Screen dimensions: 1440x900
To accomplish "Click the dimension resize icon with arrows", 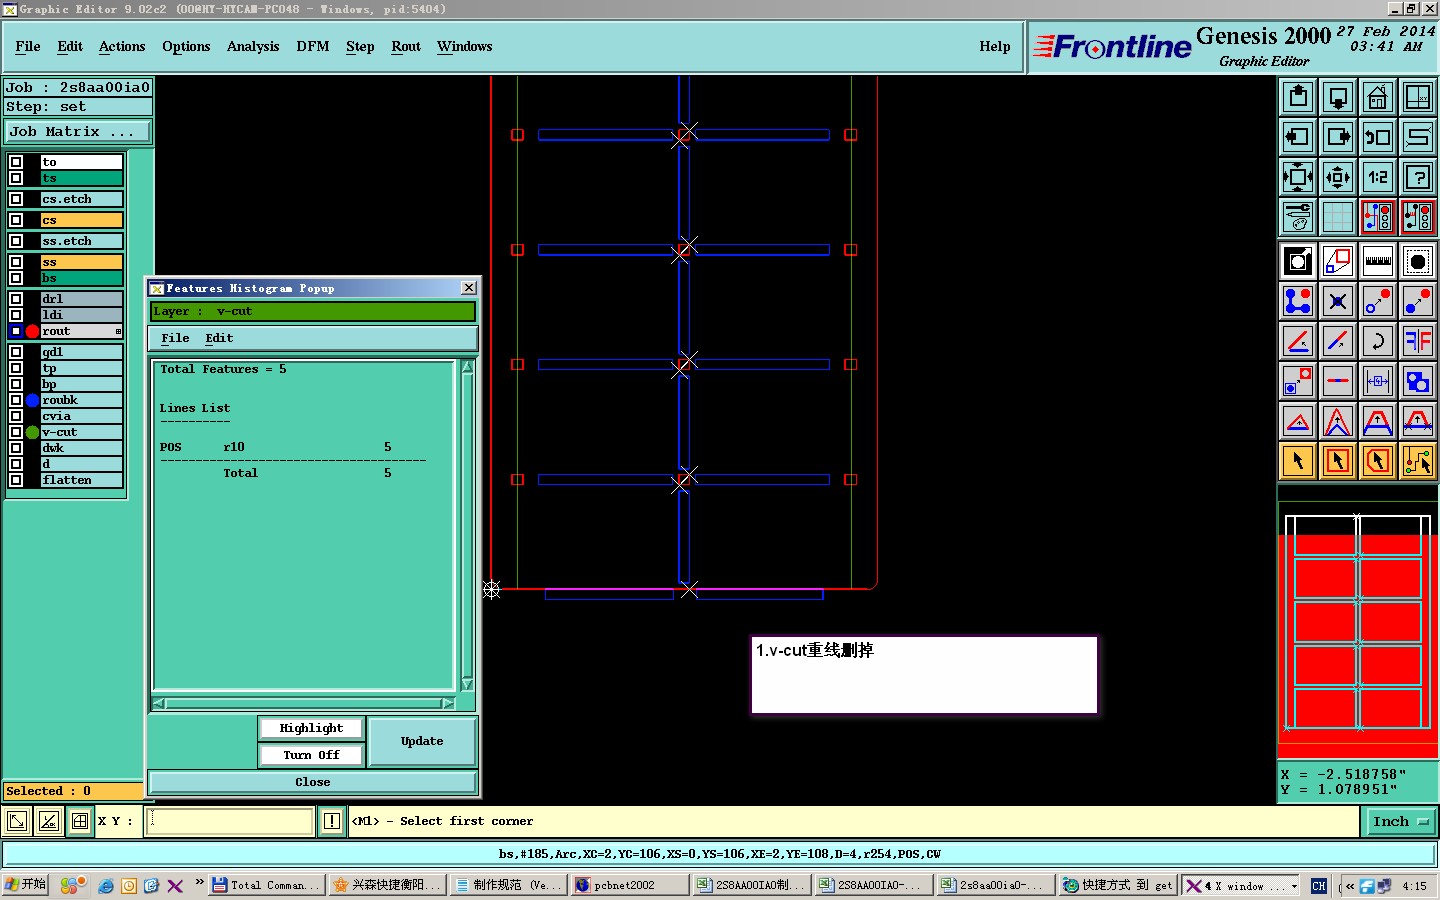I will [x=1378, y=381].
